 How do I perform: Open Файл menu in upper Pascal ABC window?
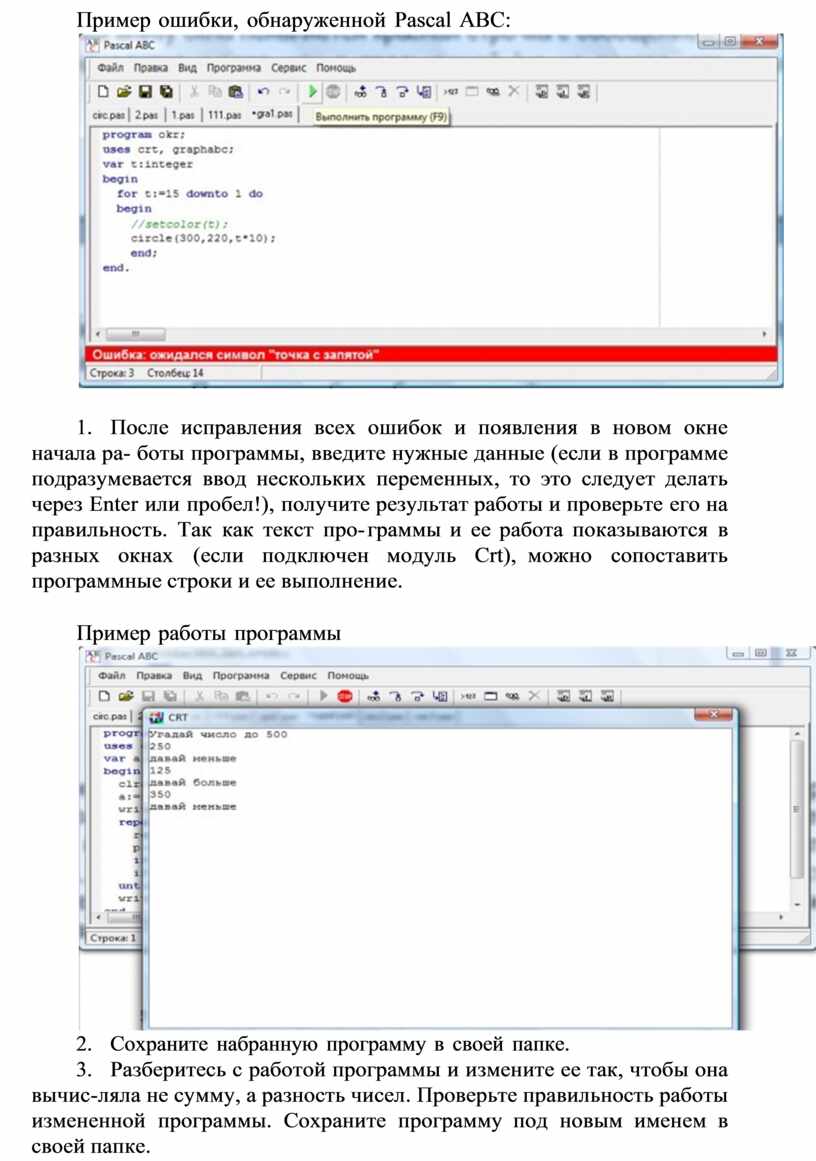click(110, 68)
